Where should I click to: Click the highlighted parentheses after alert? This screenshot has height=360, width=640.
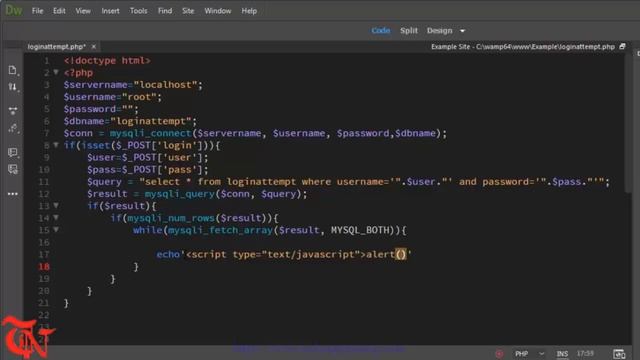[x=401, y=254]
